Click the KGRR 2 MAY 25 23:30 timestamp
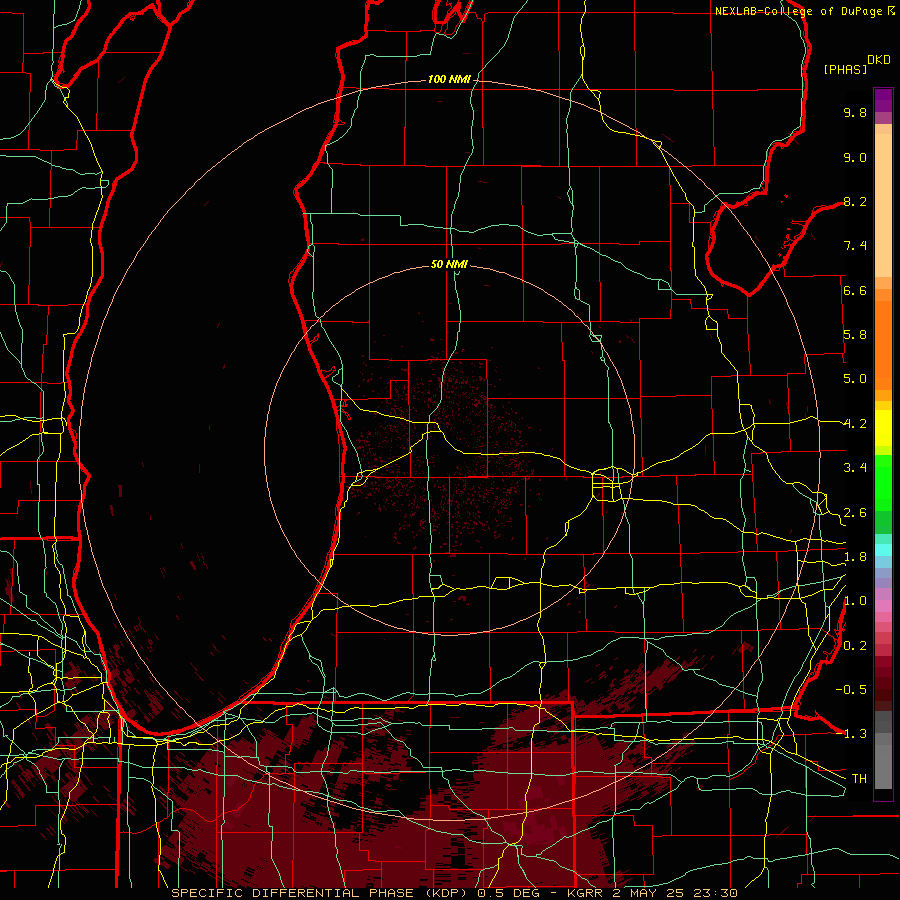The height and width of the screenshot is (900, 900). (652, 893)
